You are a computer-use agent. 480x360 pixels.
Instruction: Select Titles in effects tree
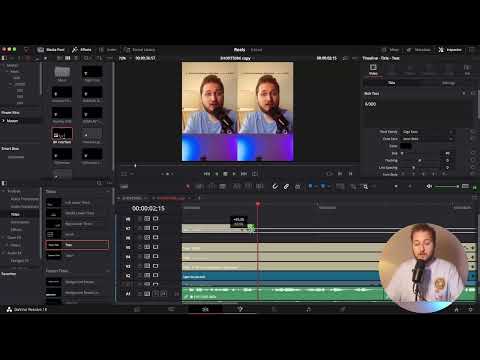coord(15,214)
